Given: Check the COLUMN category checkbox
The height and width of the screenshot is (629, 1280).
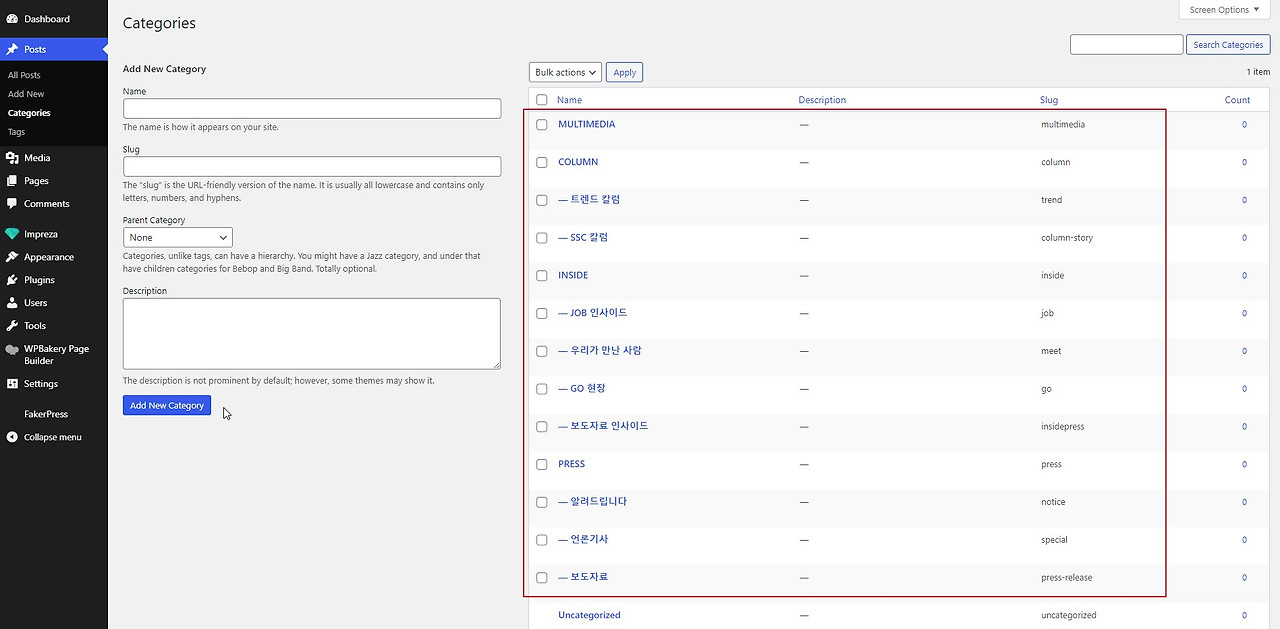Looking at the screenshot, I should tap(542, 162).
